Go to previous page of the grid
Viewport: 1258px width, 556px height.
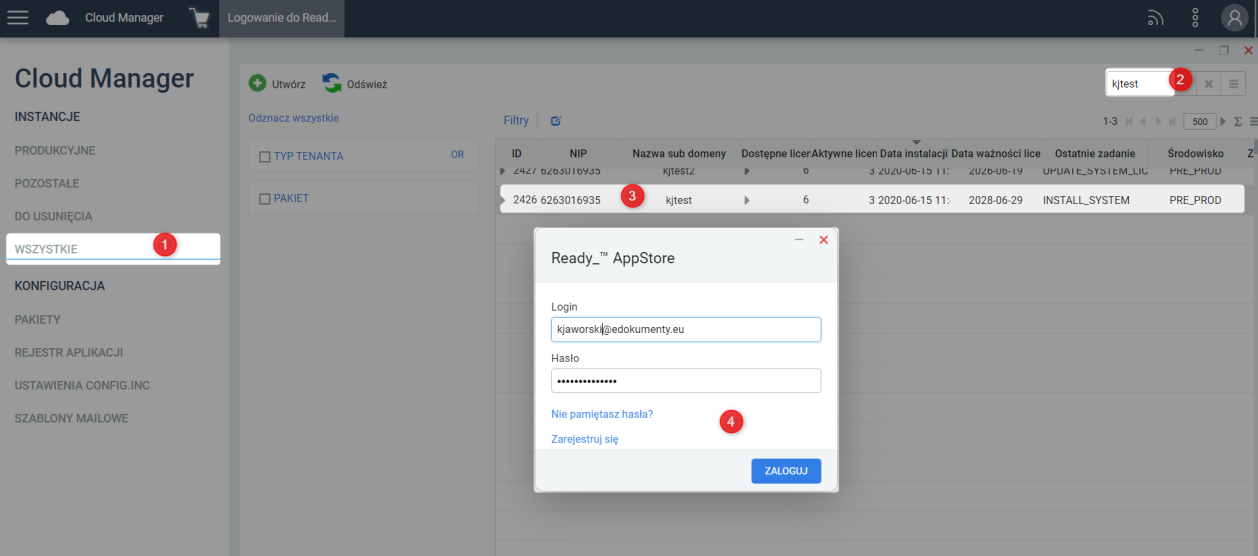pyautogui.click(x=1145, y=121)
